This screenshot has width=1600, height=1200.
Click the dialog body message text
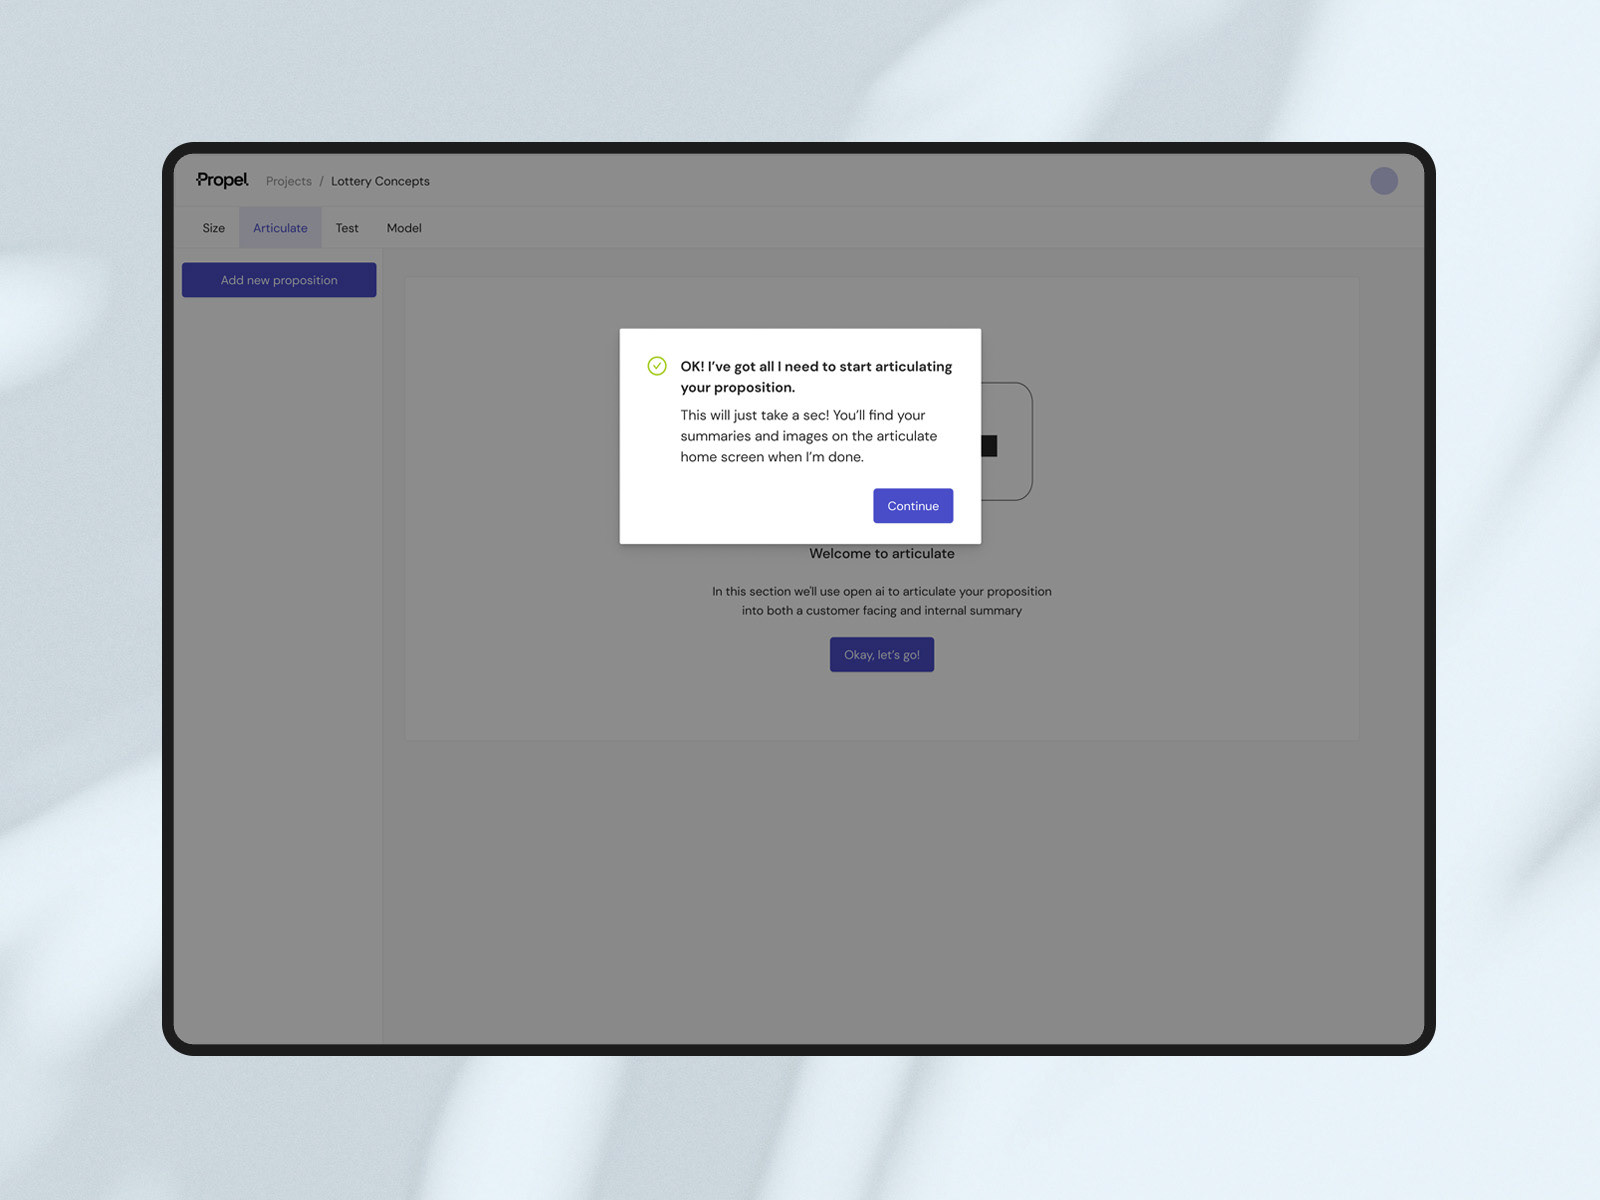(809, 436)
